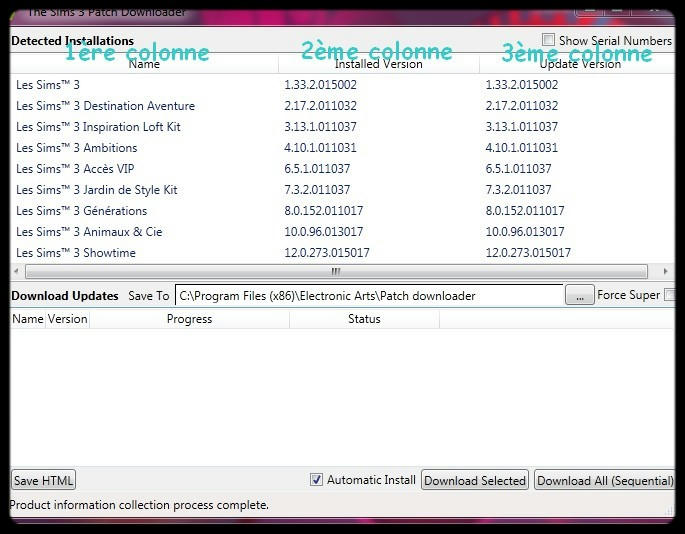Click update version 7.3.2.011037
Viewport: 685px width, 534px height.
pos(519,190)
